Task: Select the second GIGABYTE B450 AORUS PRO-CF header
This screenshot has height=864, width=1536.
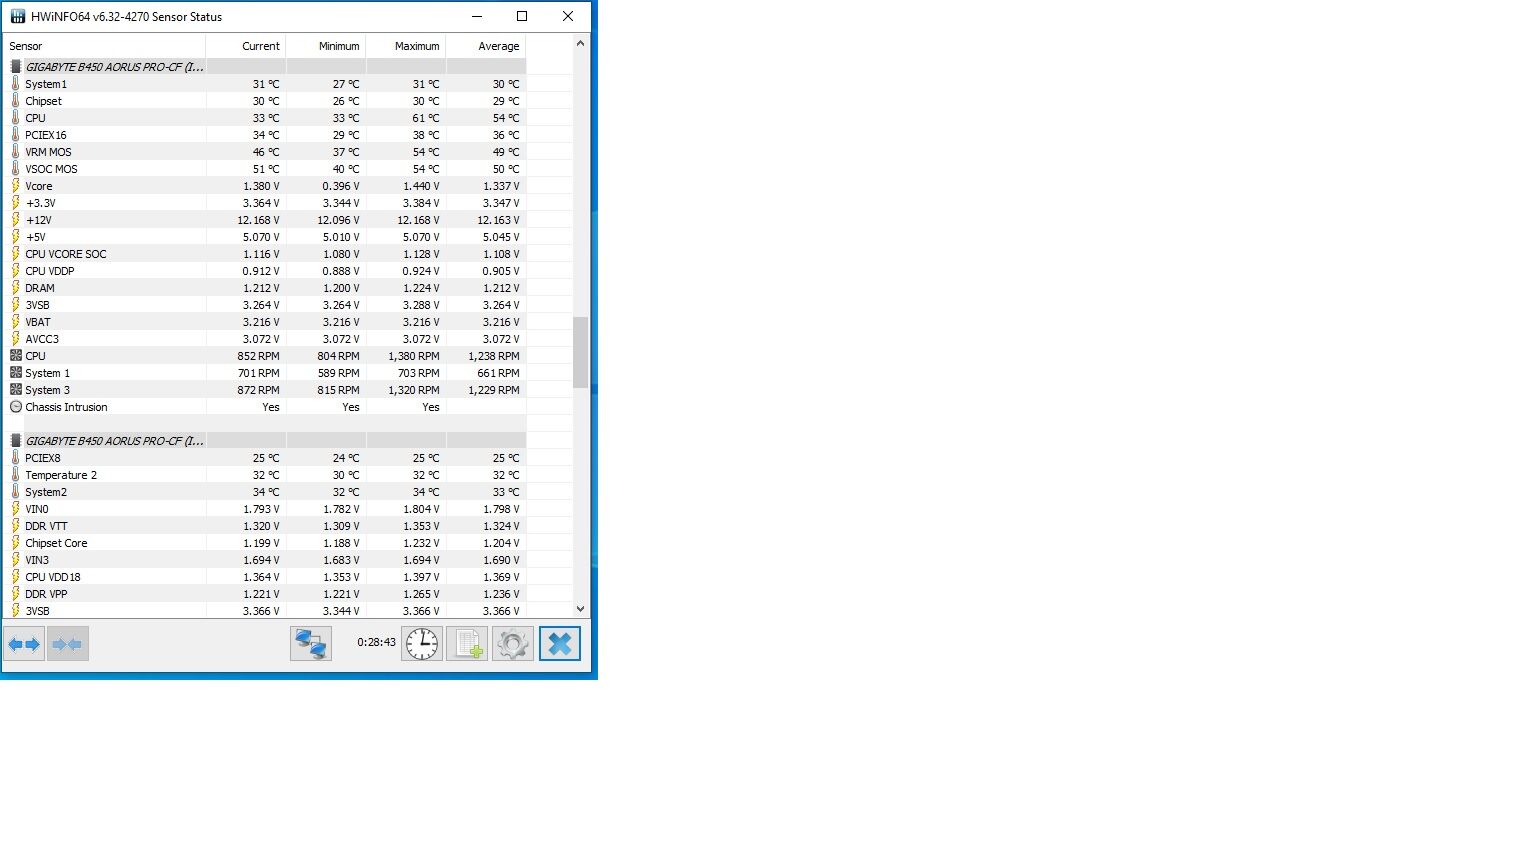Action: coord(265,441)
